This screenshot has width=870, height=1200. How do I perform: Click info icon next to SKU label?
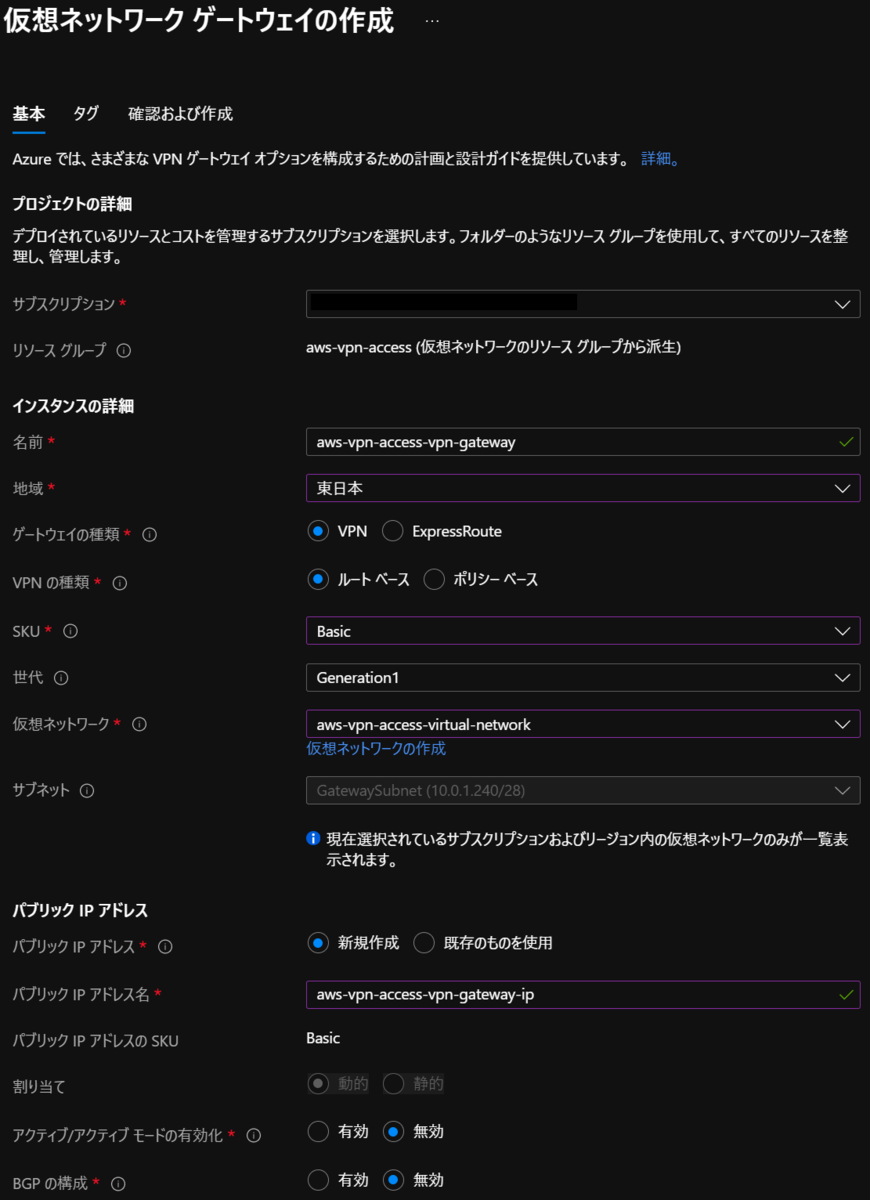pos(71,631)
